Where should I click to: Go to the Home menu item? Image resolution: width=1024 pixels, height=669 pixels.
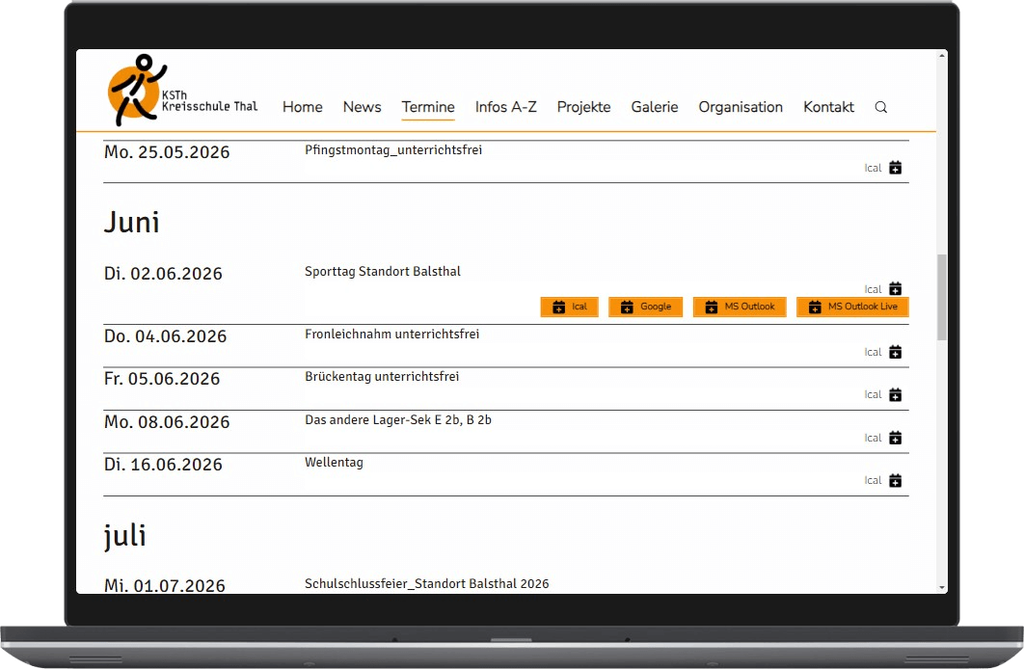click(302, 107)
